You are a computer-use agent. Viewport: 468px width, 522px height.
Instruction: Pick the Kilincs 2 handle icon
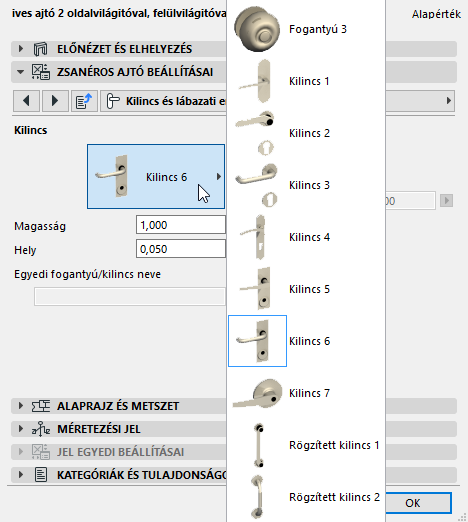coord(256,133)
